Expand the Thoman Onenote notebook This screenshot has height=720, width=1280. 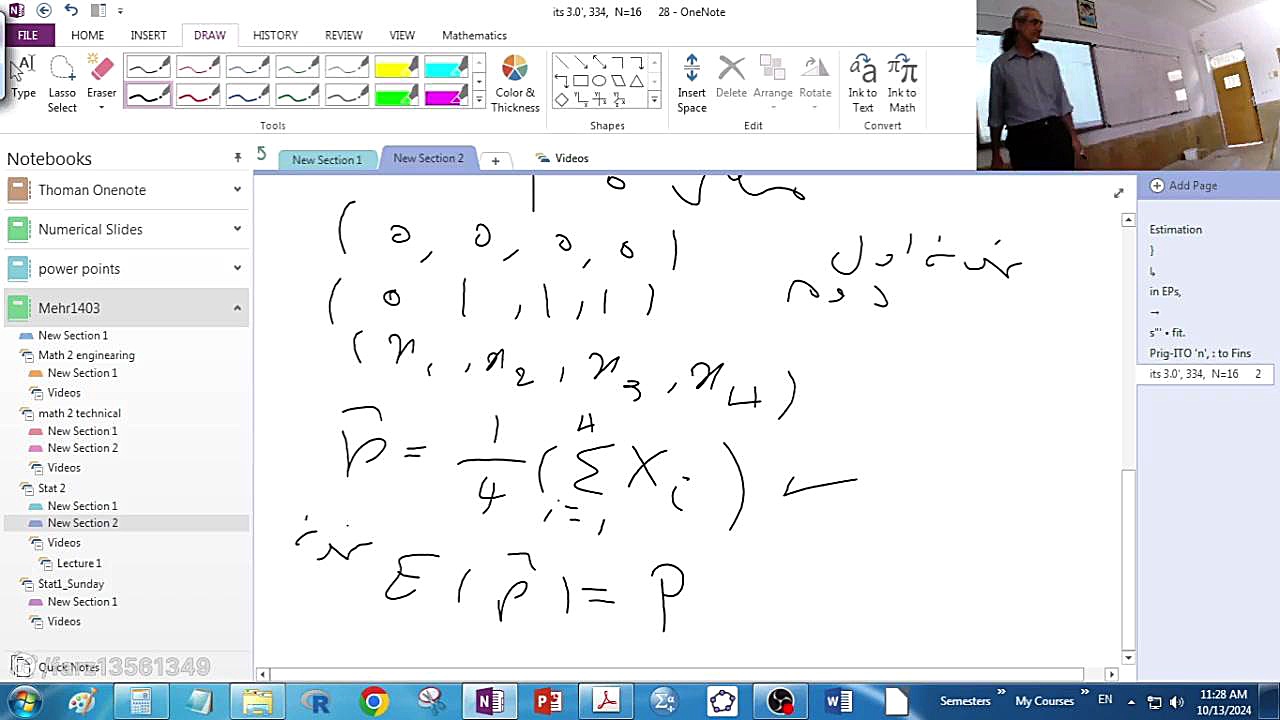click(x=237, y=190)
